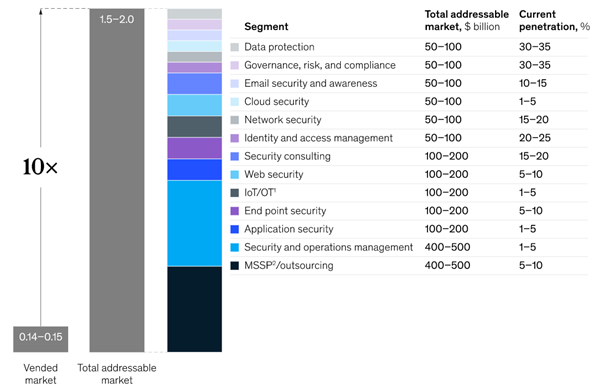Click the Data protection legend swatch
This screenshot has width=597, height=389.
(x=235, y=47)
